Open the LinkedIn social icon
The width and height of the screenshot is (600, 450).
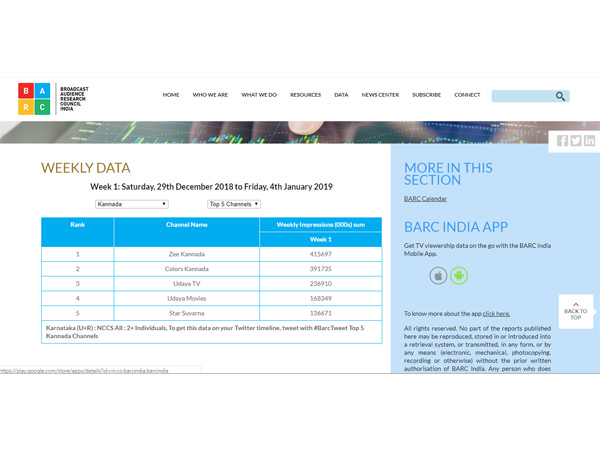pos(589,141)
